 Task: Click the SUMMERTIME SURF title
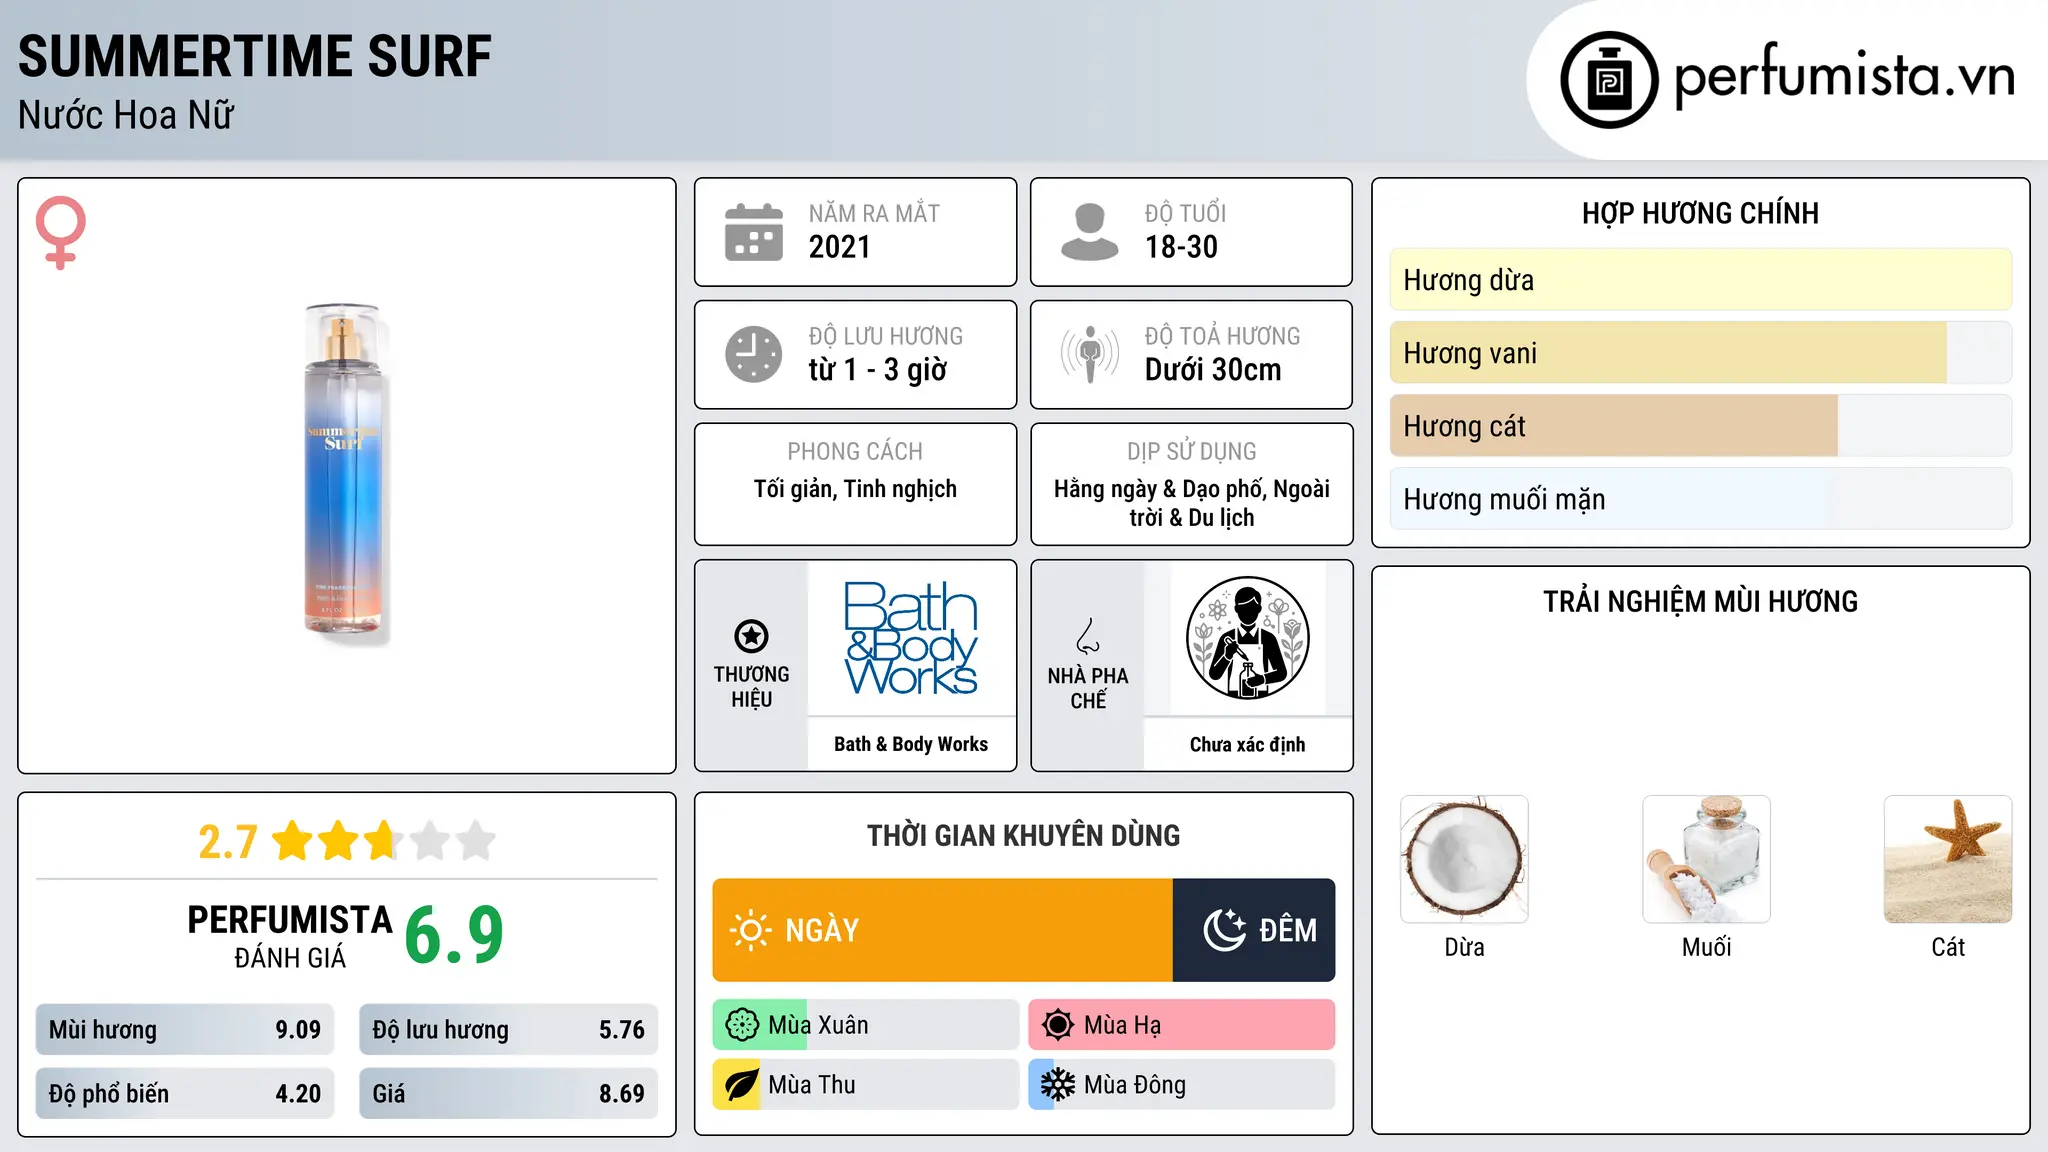[x=255, y=56]
